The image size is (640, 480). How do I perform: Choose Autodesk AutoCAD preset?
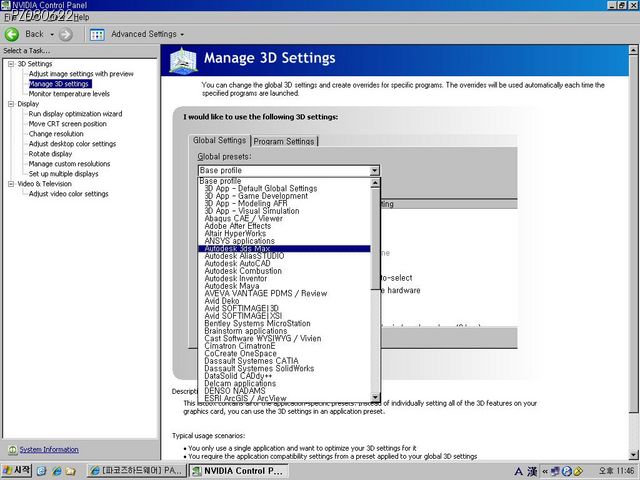tap(284, 264)
